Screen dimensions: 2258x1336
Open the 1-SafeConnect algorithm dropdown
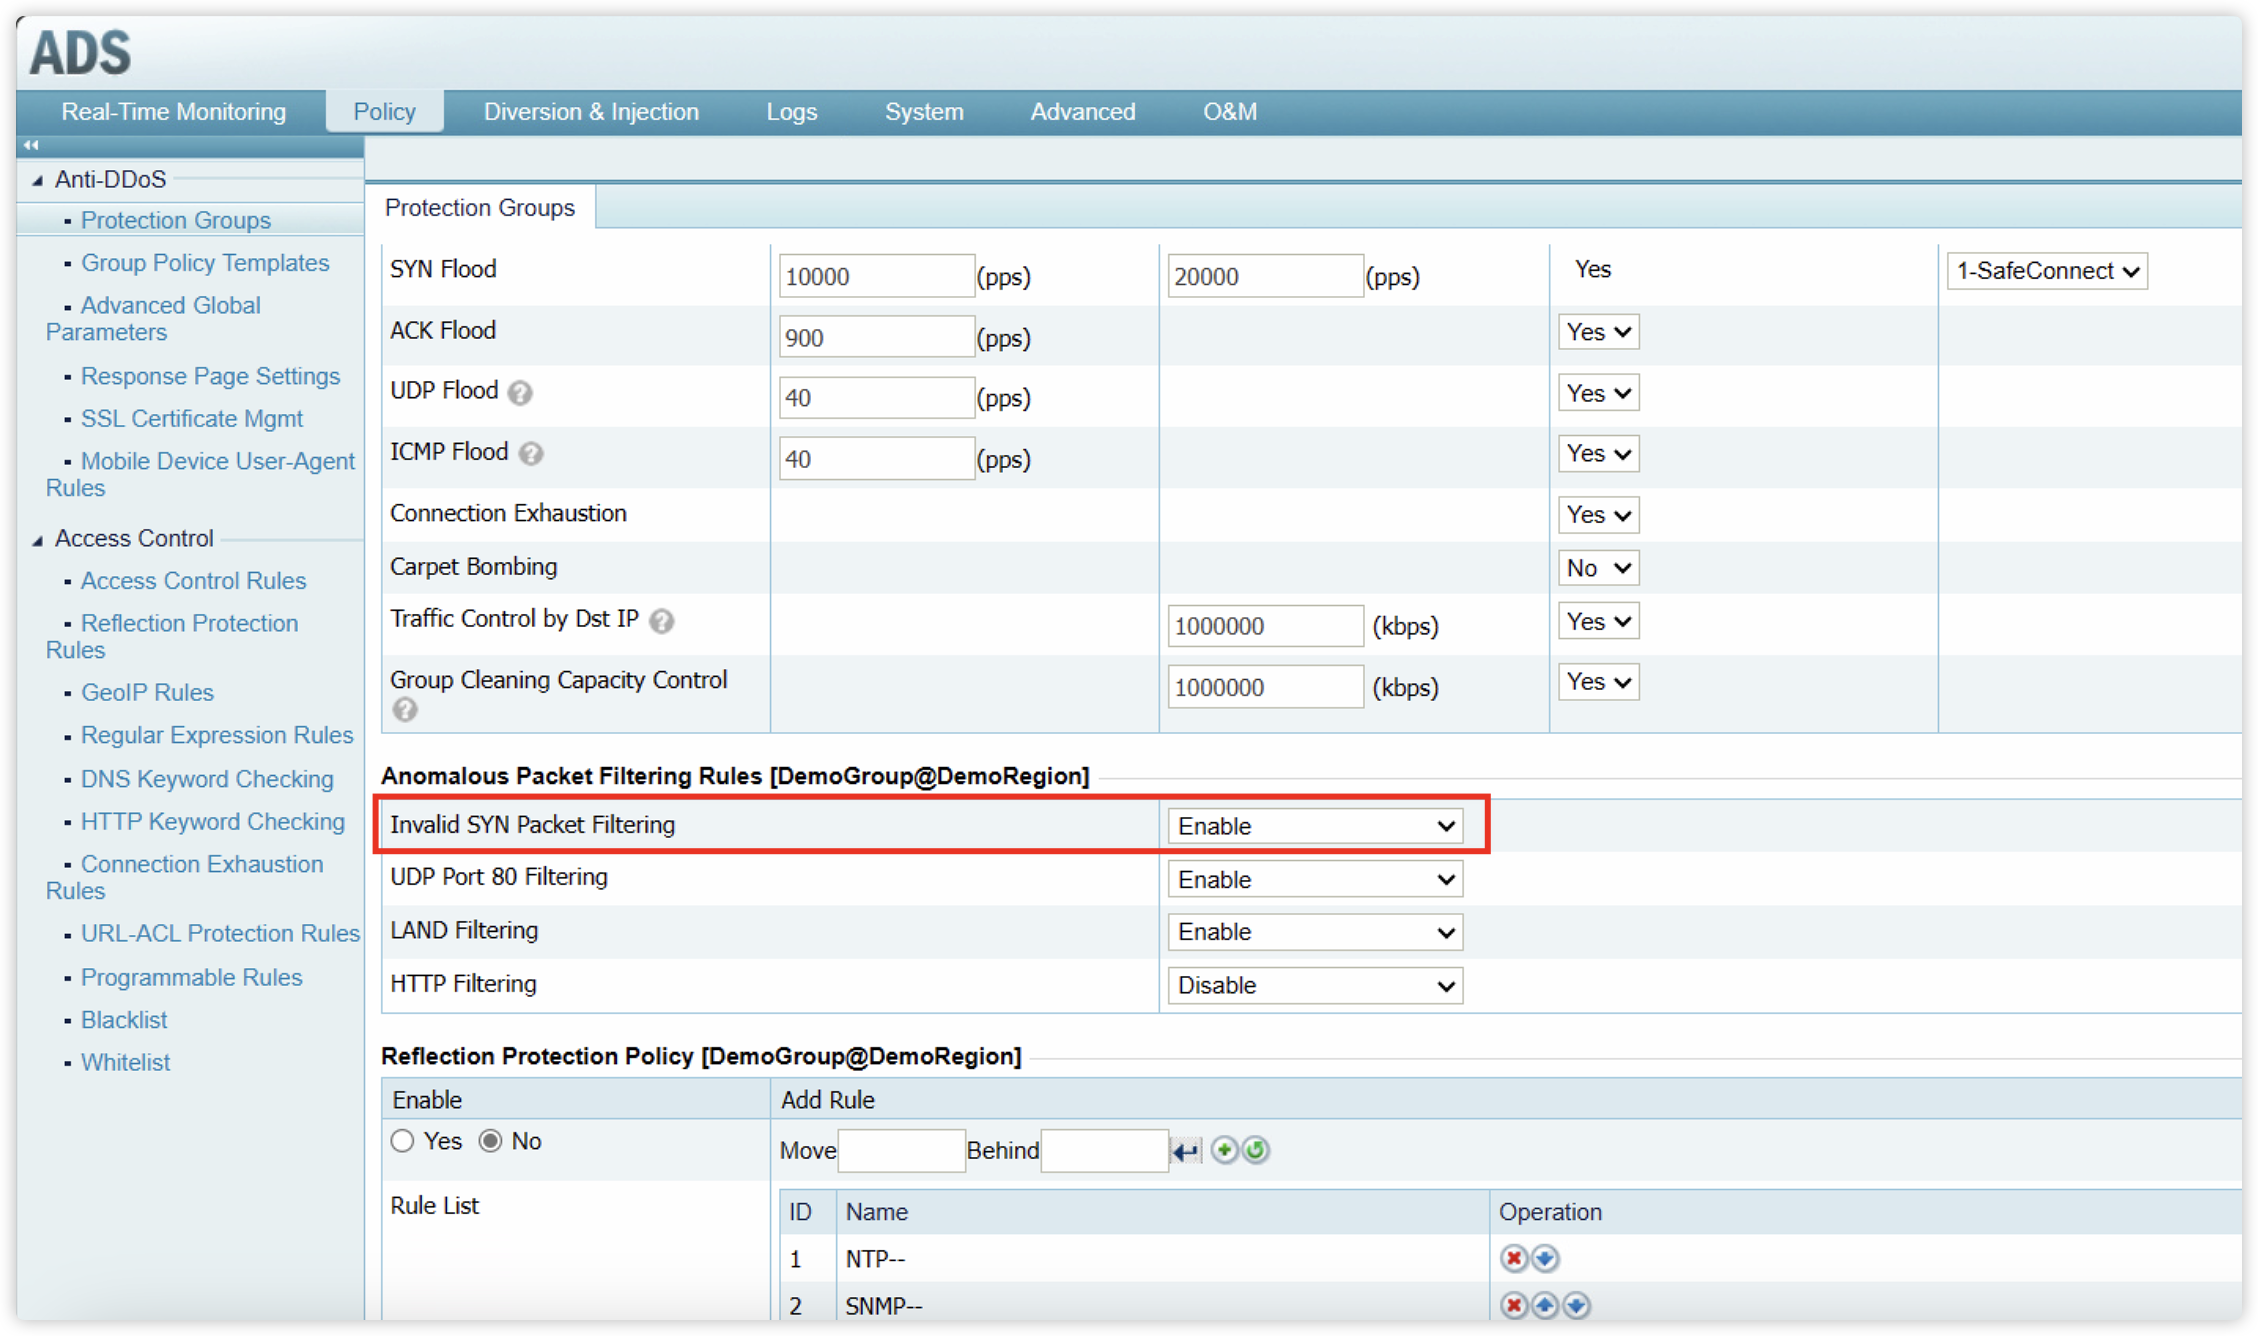point(2046,271)
